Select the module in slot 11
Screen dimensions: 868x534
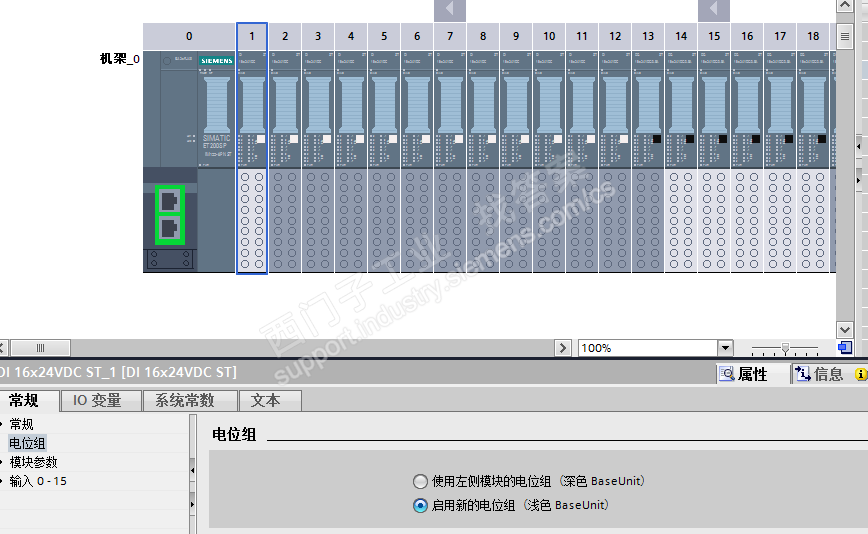pos(582,162)
